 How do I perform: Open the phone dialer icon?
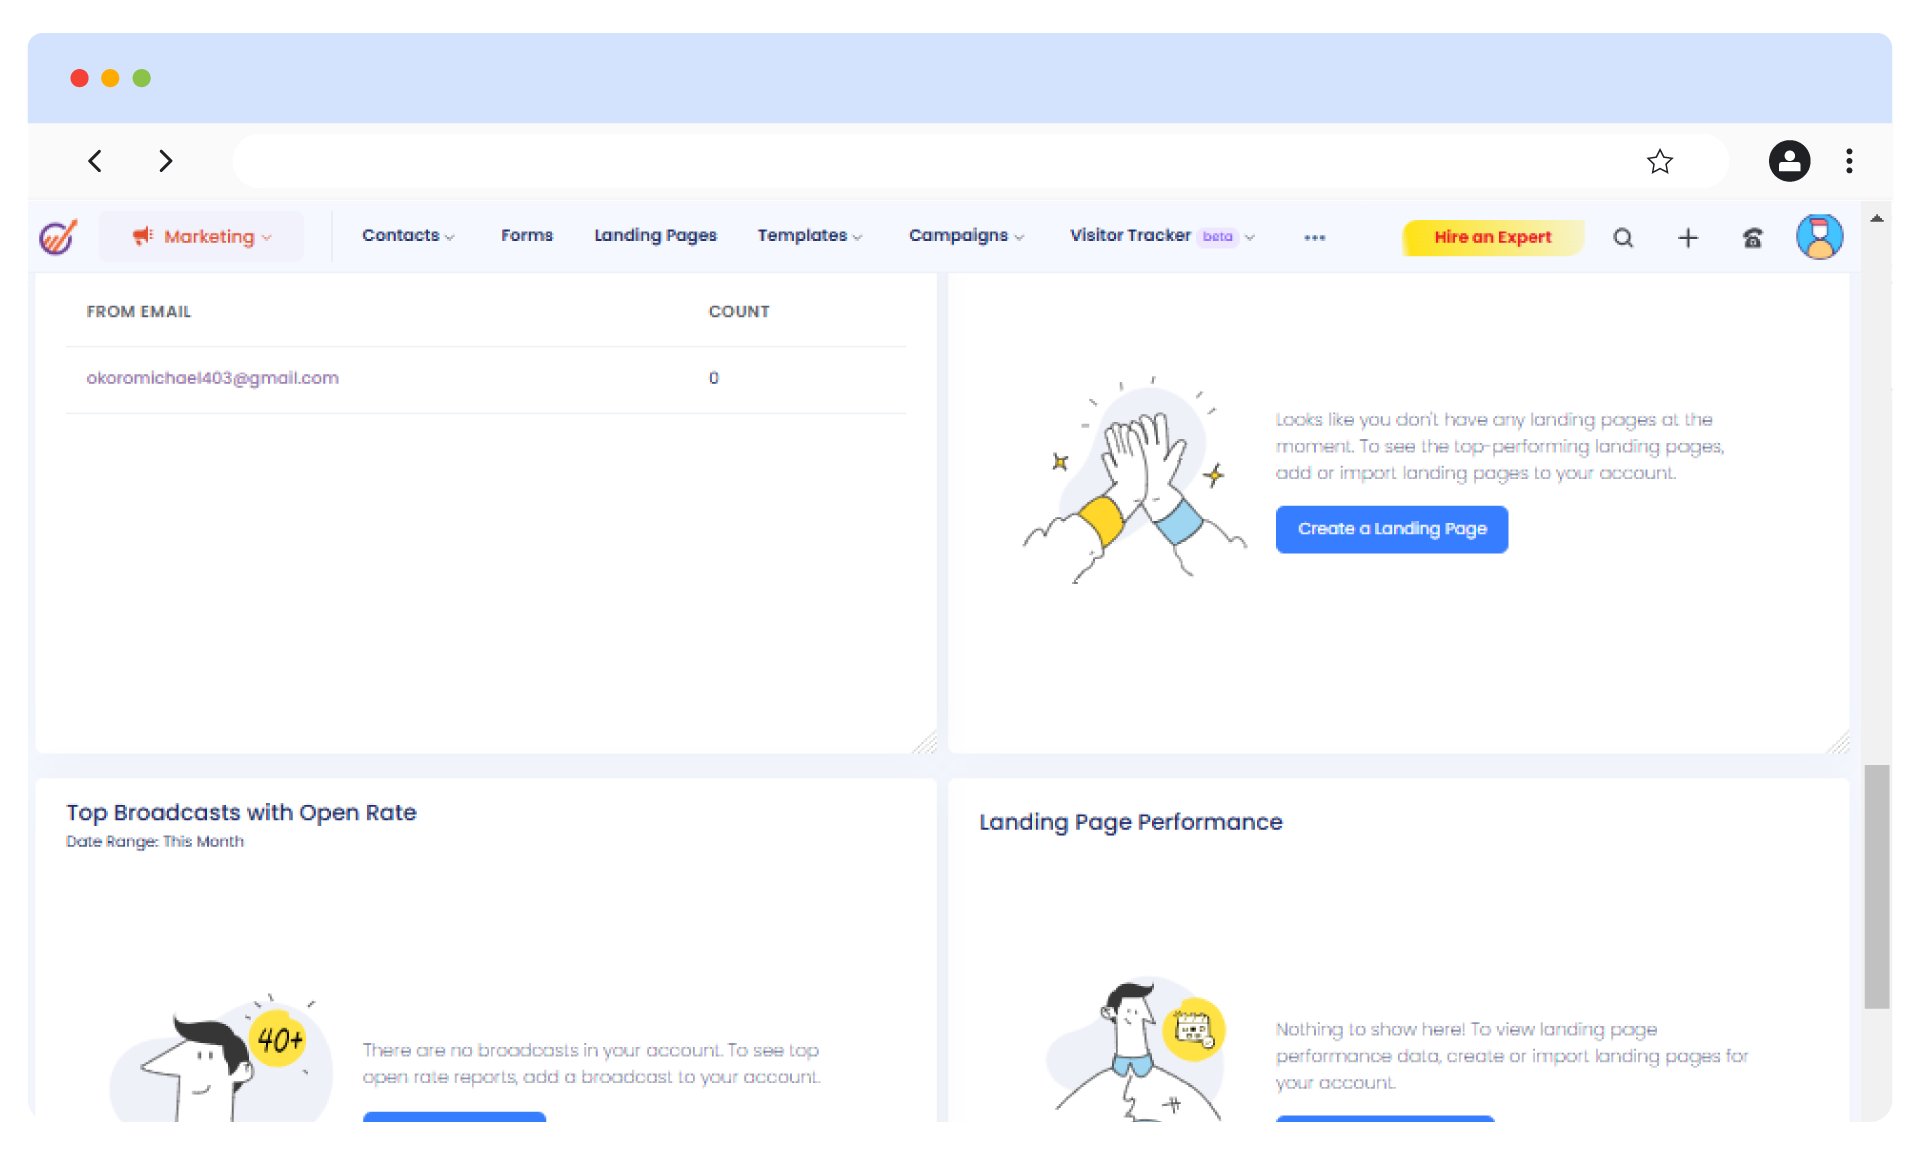[1753, 238]
